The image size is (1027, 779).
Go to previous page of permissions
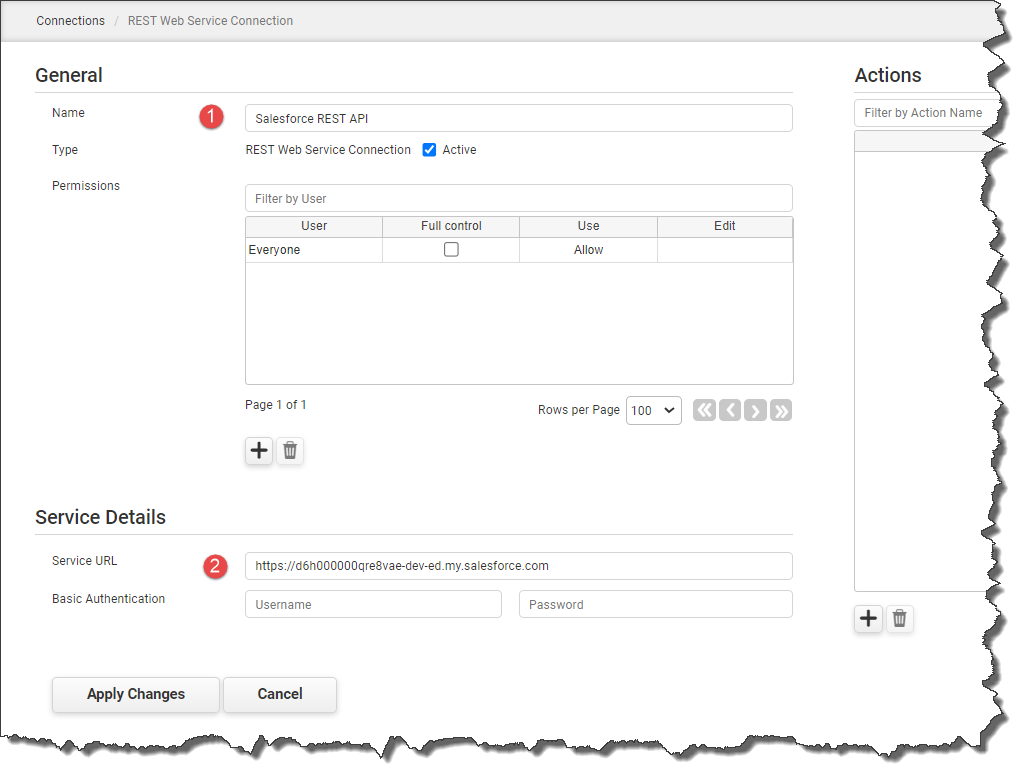tap(730, 411)
